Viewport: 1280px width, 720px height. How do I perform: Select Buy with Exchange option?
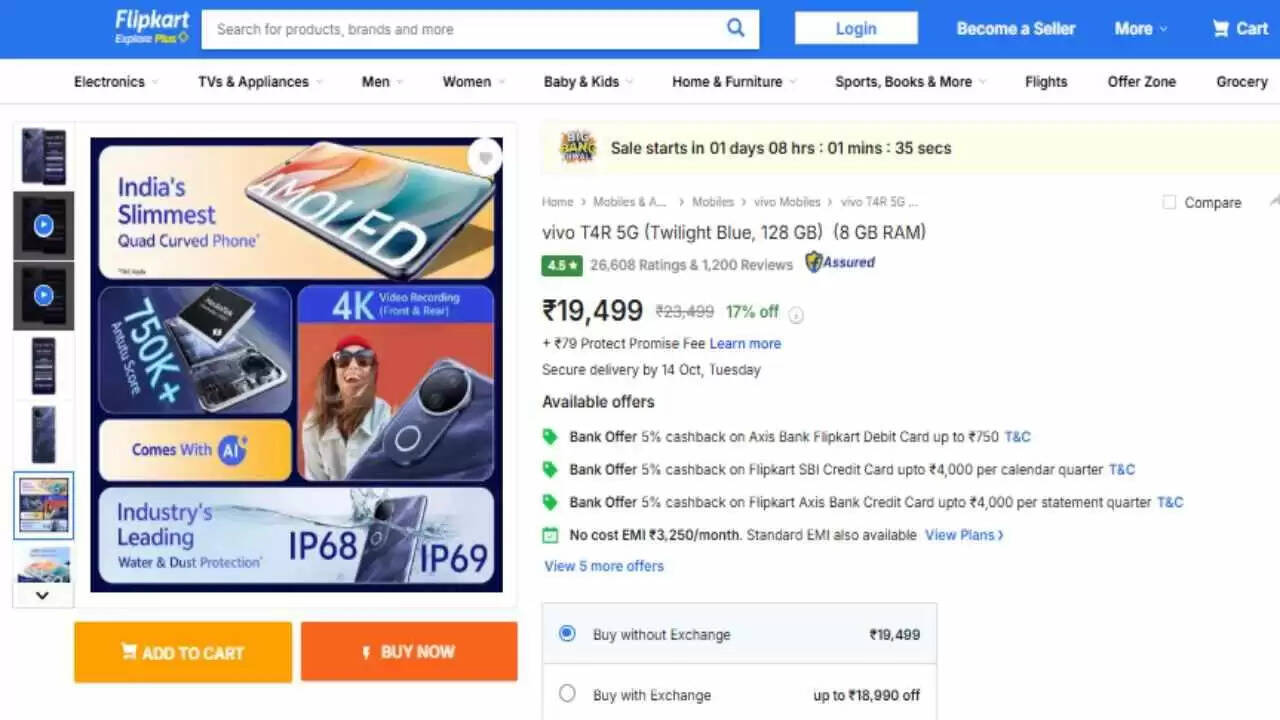(x=567, y=694)
